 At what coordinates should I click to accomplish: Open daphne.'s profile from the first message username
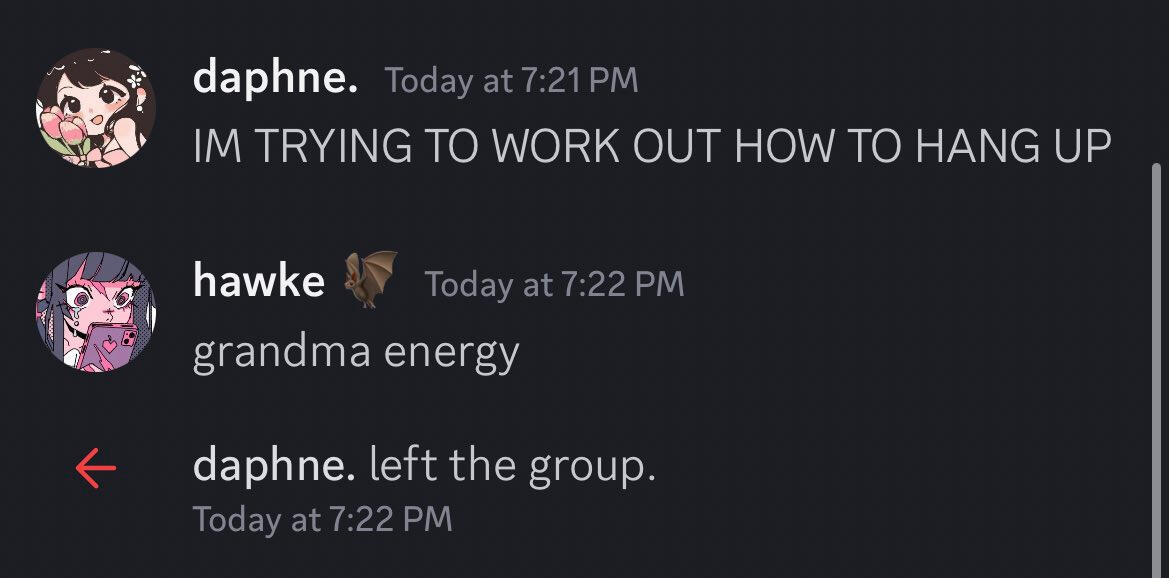[x=275, y=78]
